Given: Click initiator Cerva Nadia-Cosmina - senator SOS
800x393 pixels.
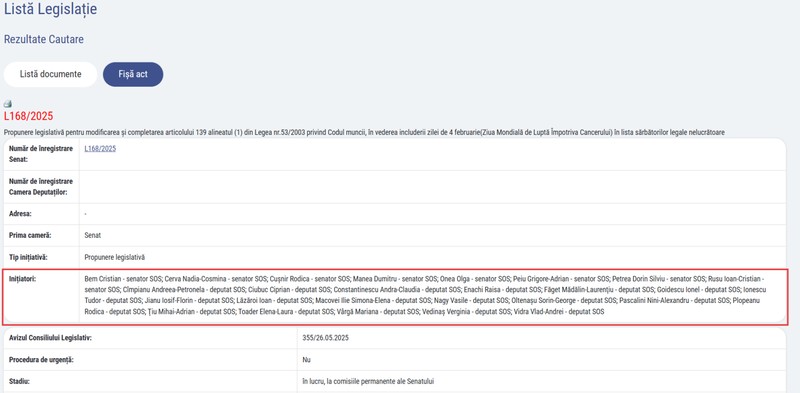Looking at the screenshot, I should tap(216, 279).
